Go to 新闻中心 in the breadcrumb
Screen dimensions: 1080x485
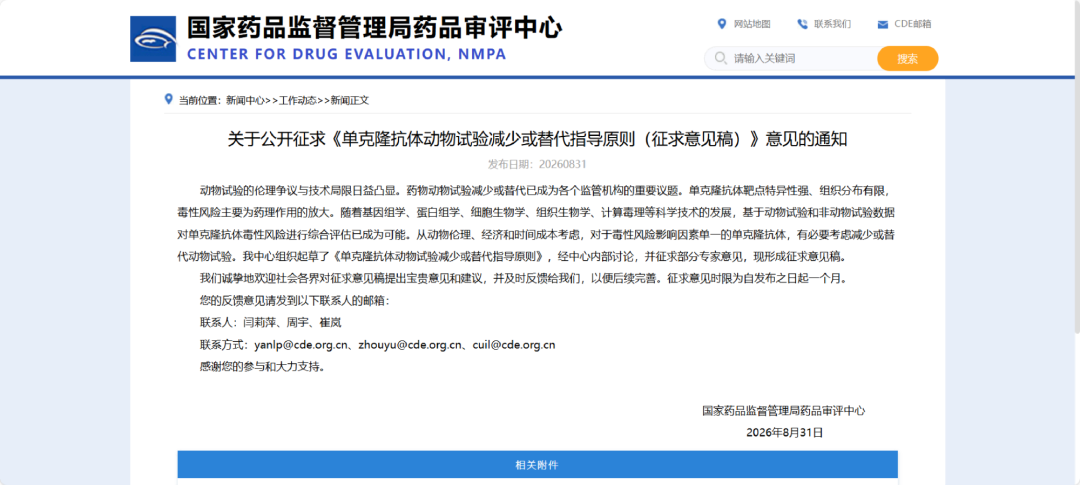click(x=245, y=100)
